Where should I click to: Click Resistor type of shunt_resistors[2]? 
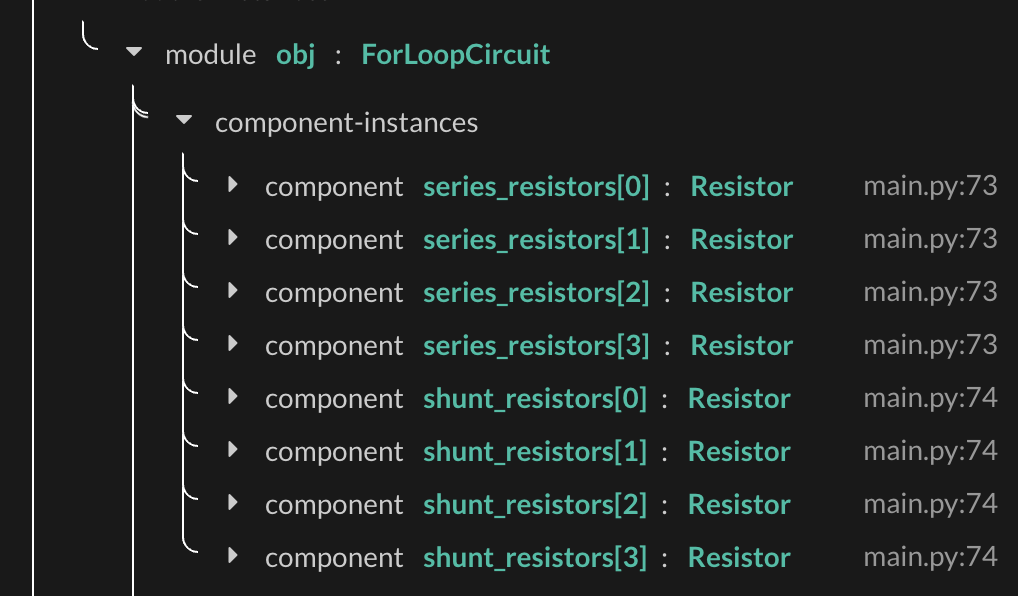738,504
